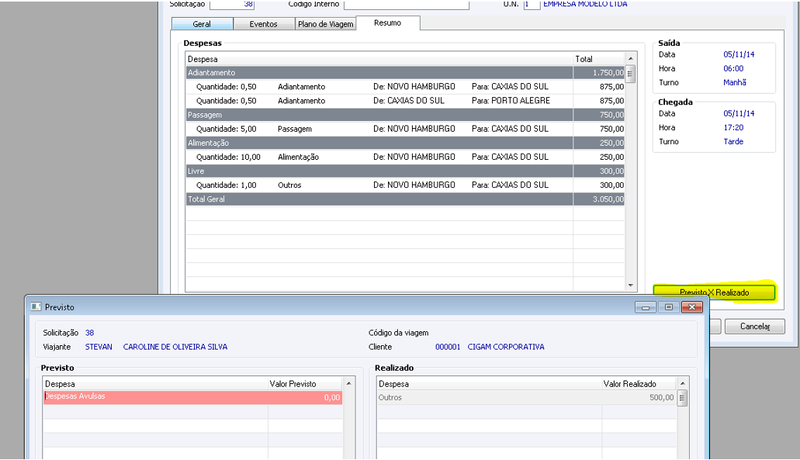Click the Chegada Hora value 17:20

click(733, 127)
